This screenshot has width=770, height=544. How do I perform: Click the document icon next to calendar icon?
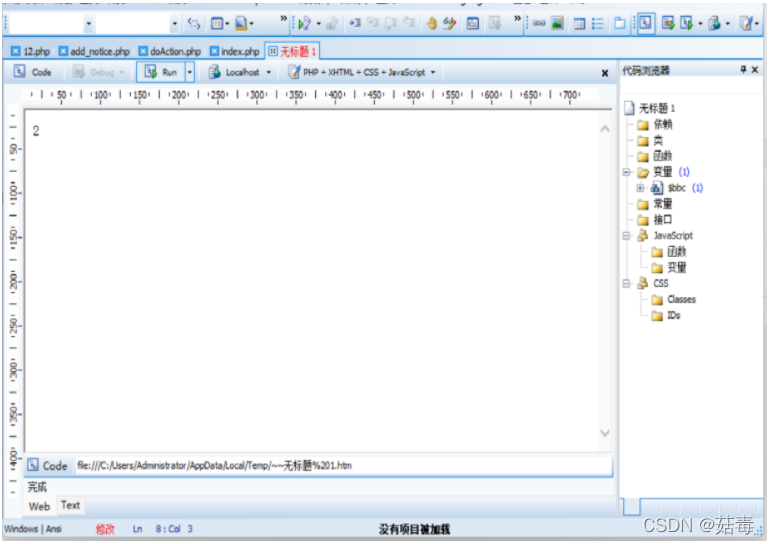click(241, 23)
